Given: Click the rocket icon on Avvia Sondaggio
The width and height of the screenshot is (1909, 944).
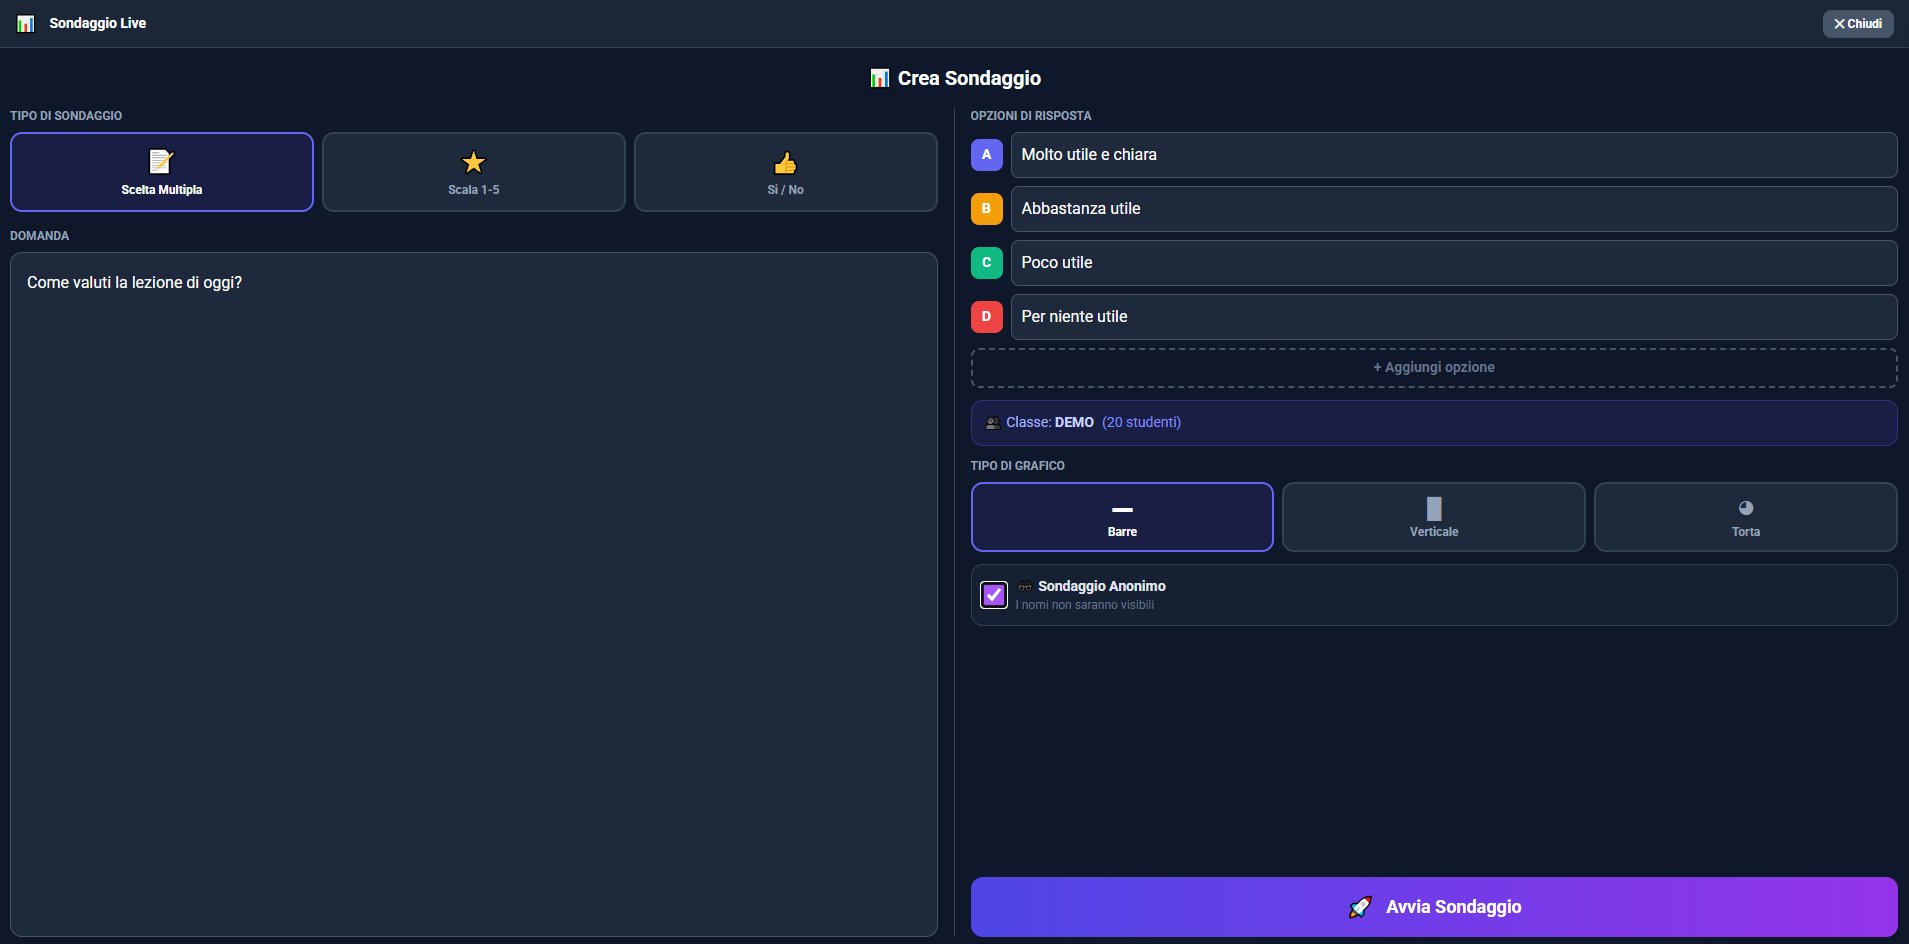Looking at the screenshot, I should [1361, 907].
